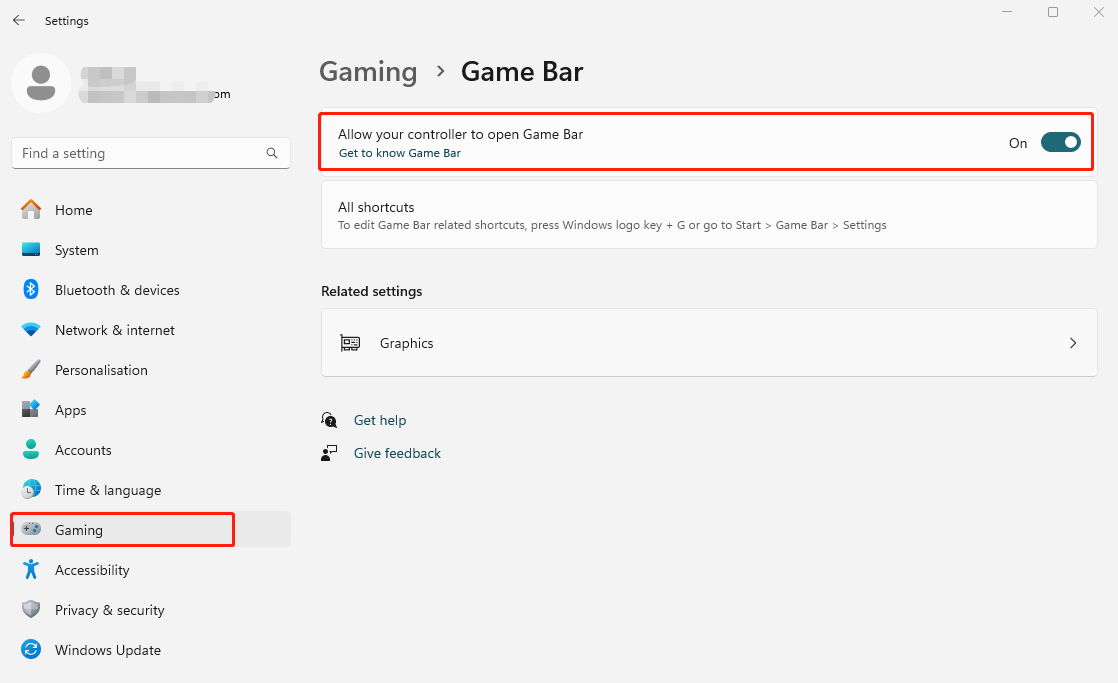Click the Time & language clock icon
This screenshot has height=683, width=1118.
point(31,489)
